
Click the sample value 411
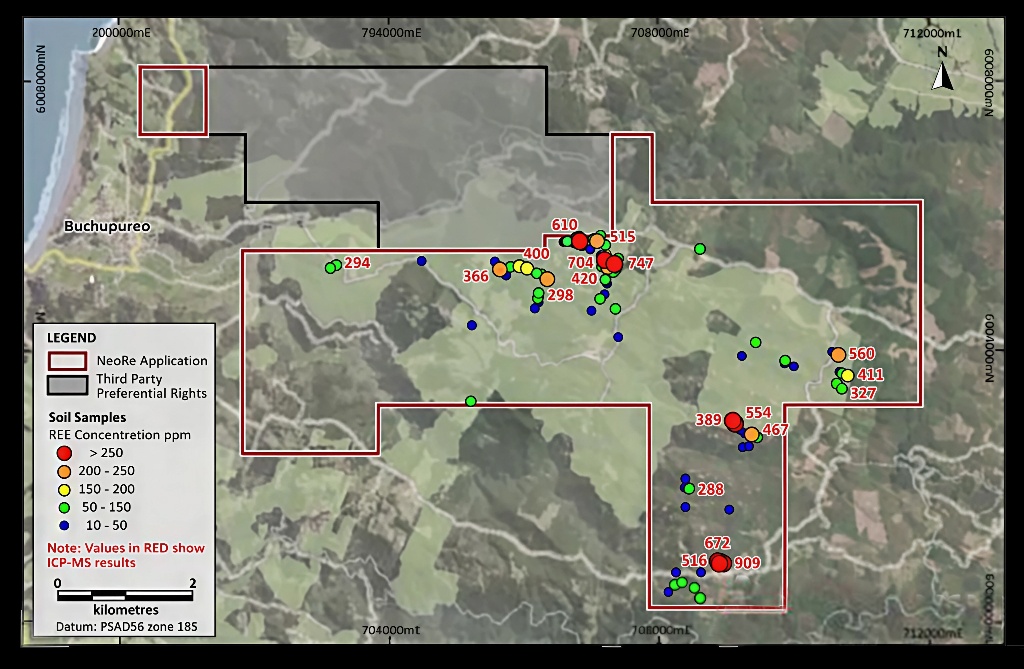tap(871, 375)
